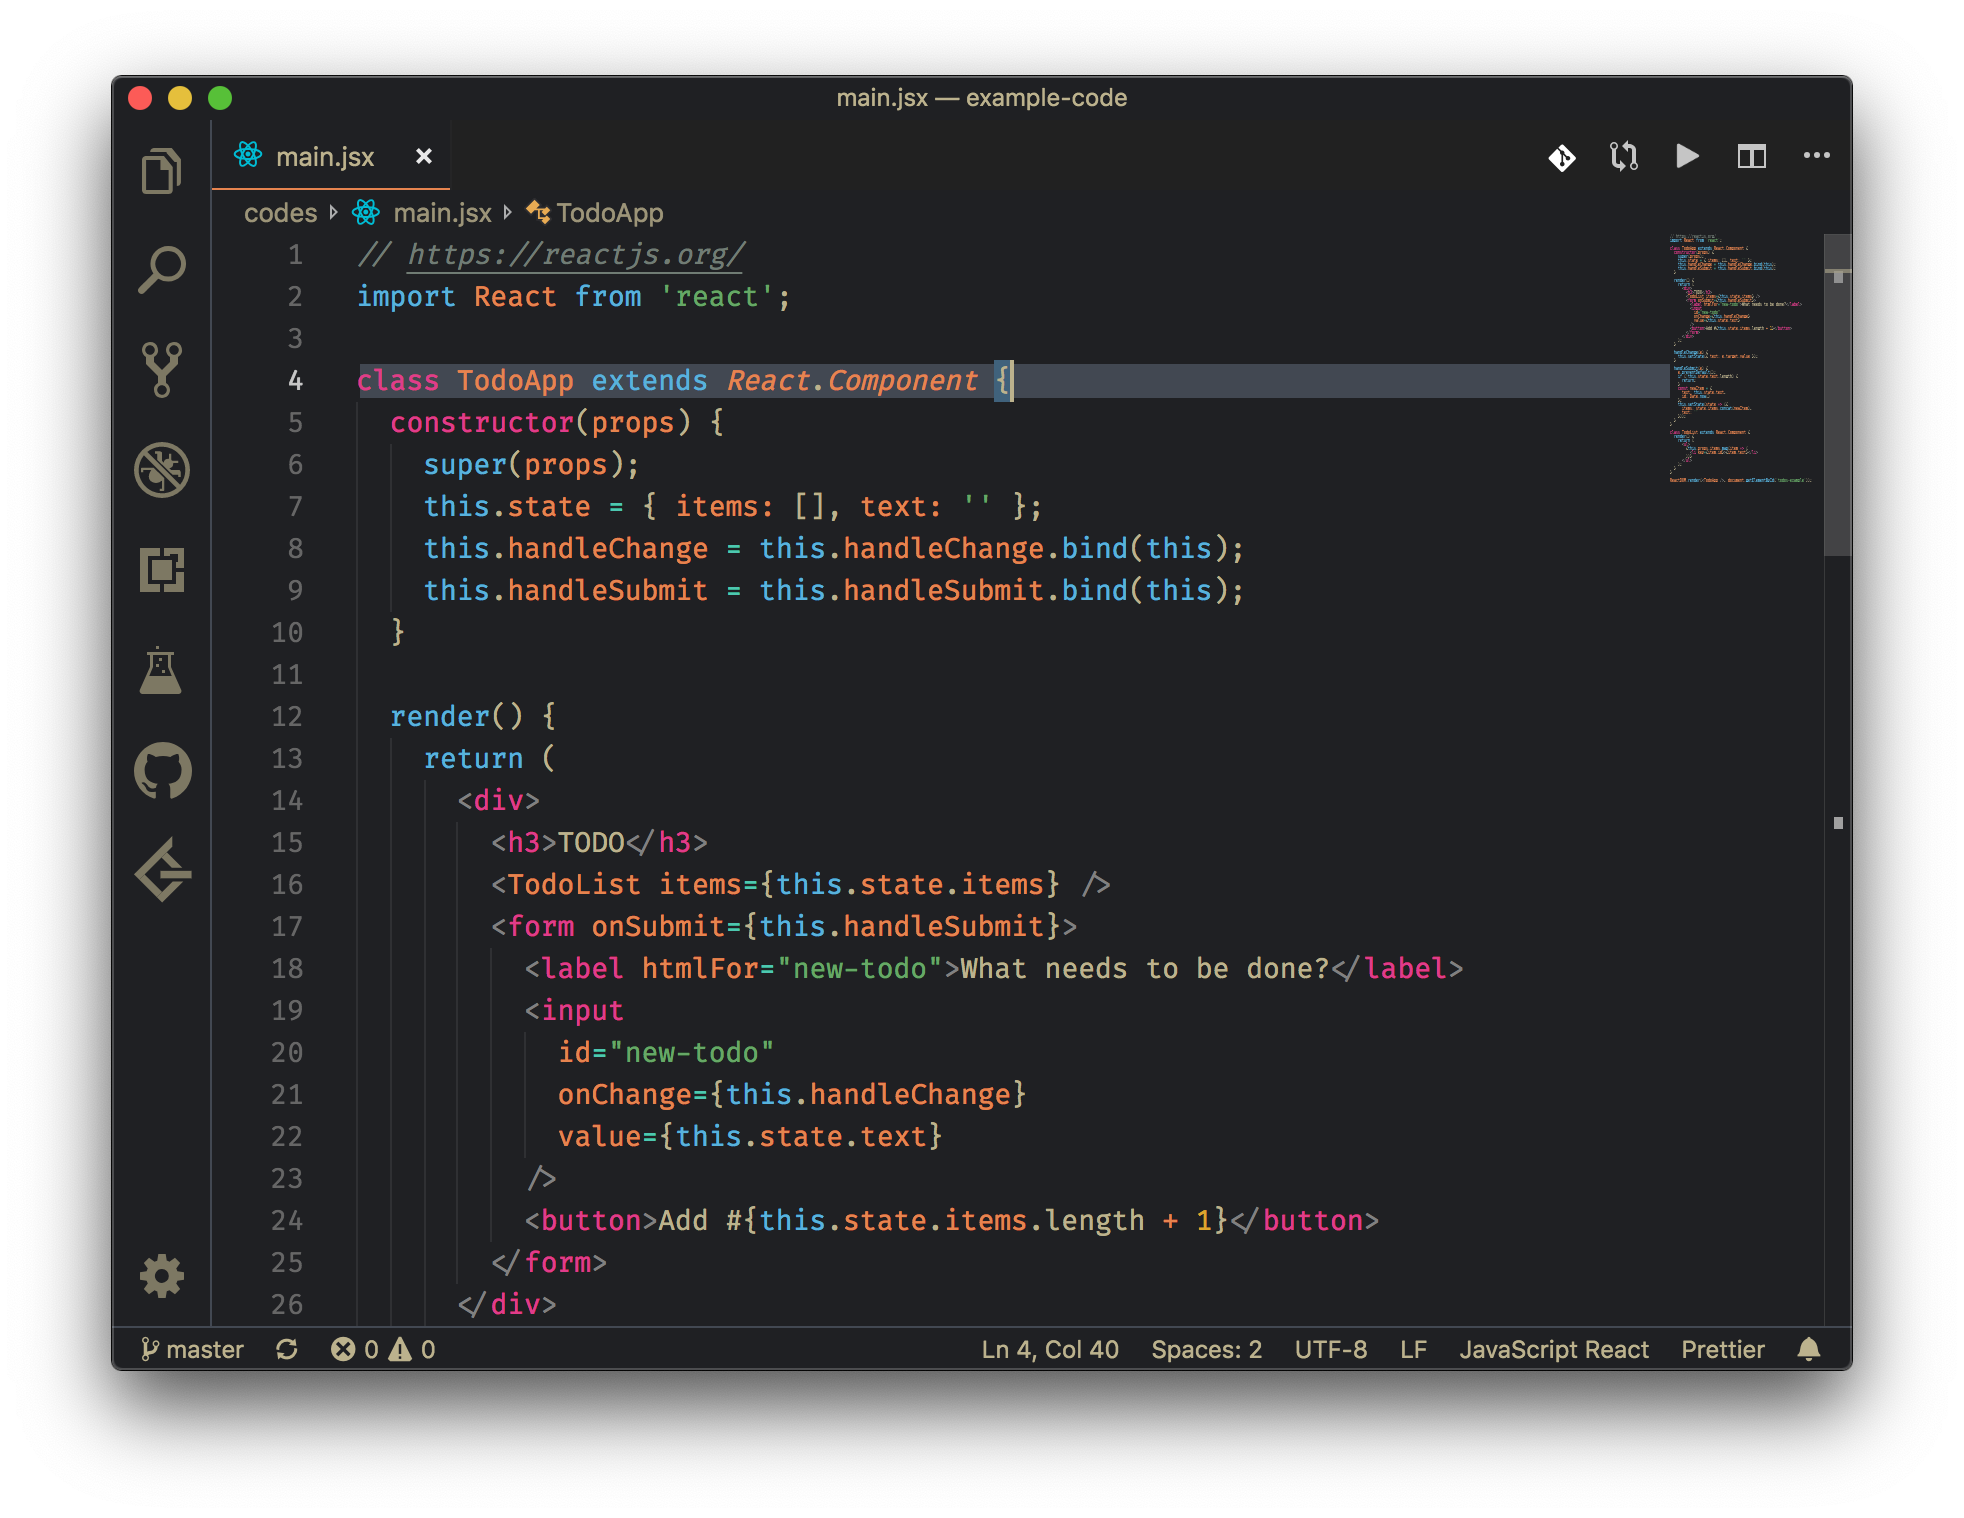Viewport: 1964px width, 1518px height.
Task: Follow the reactjs.org comment link
Action: pyautogui.click(x=573, y=255)
